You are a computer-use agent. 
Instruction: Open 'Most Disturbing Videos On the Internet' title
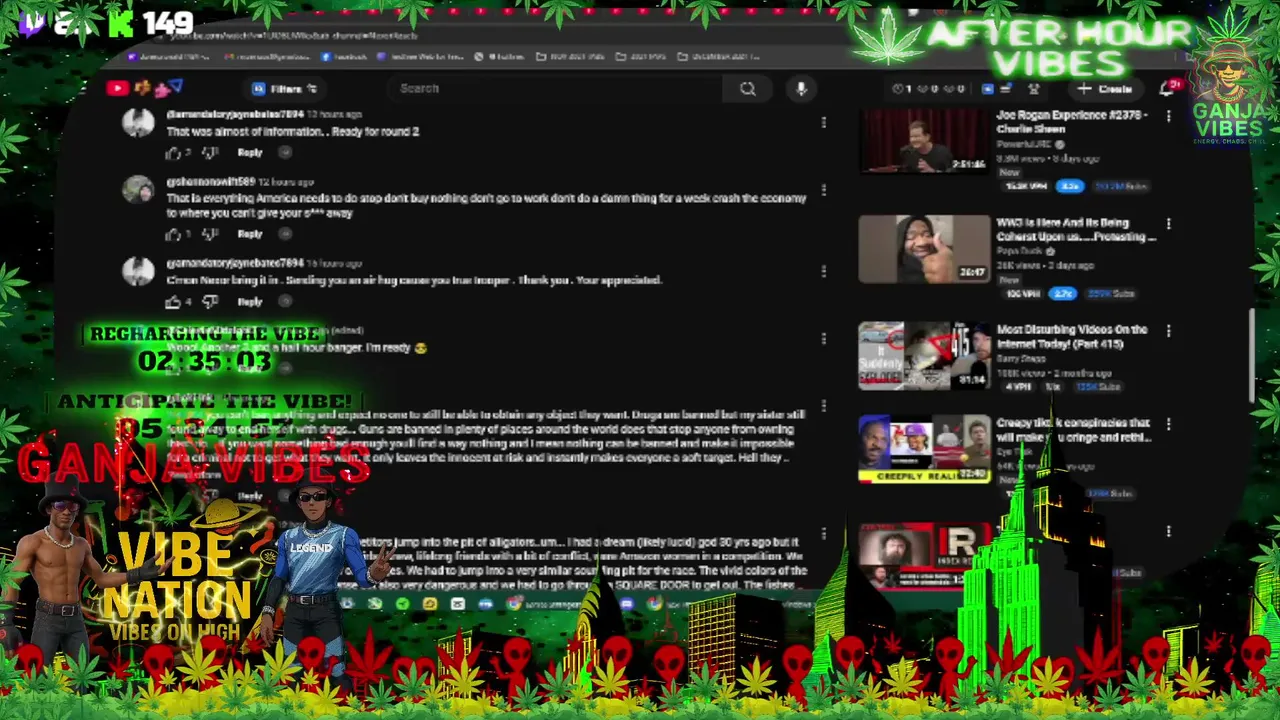click(x=1071, y=337)
